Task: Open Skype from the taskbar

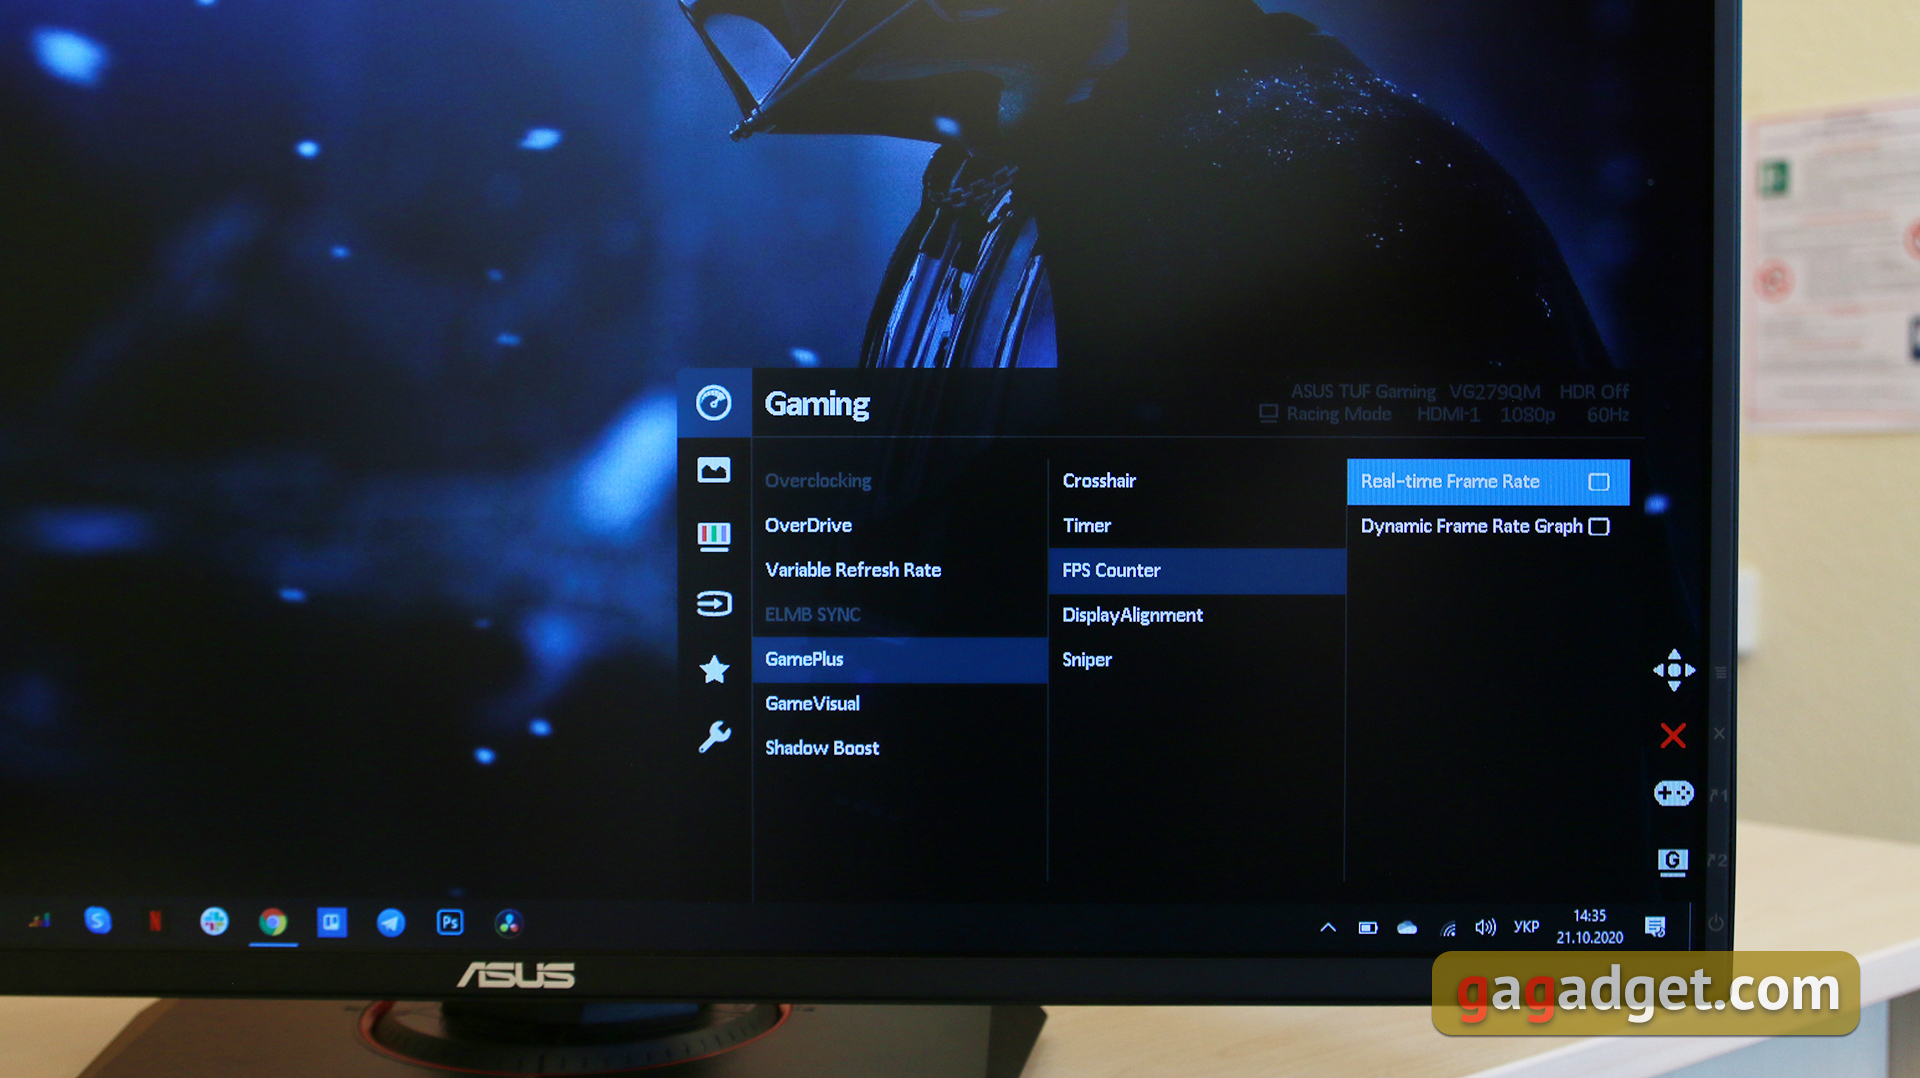Action: click(x=97, y=920)
